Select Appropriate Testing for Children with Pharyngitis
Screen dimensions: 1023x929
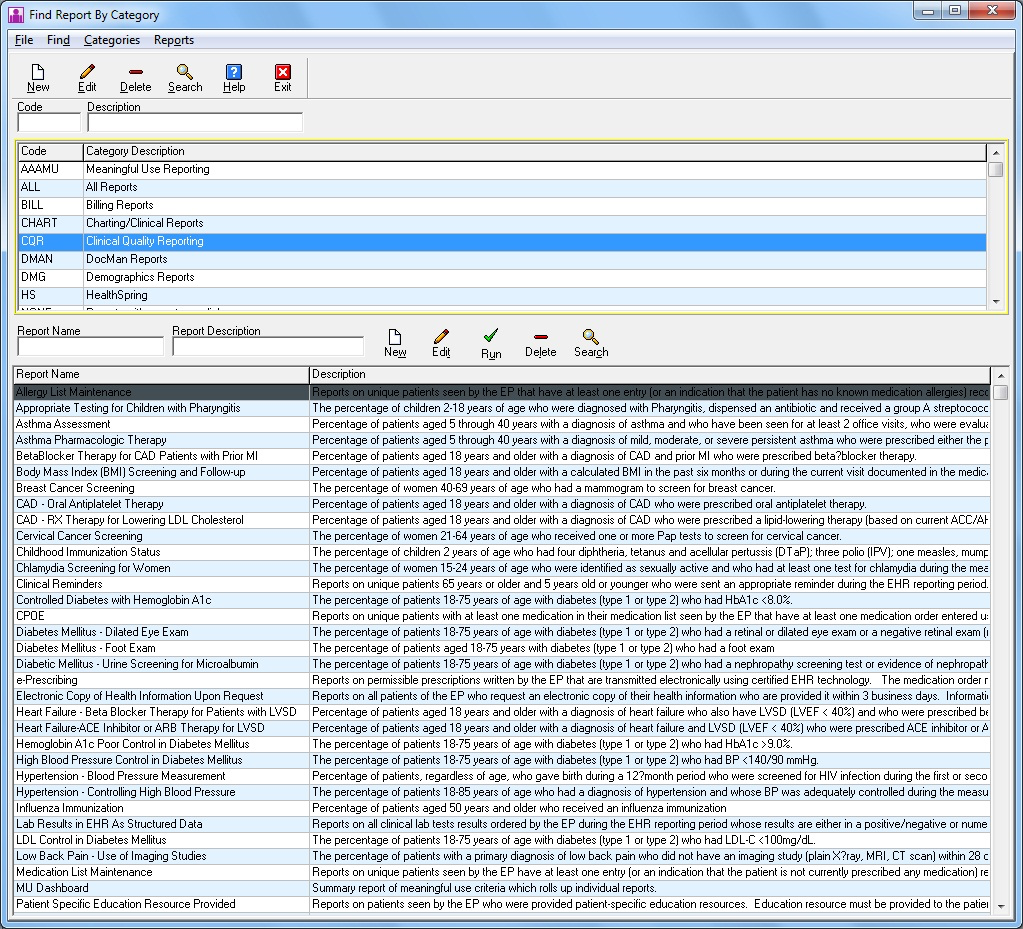502,408
